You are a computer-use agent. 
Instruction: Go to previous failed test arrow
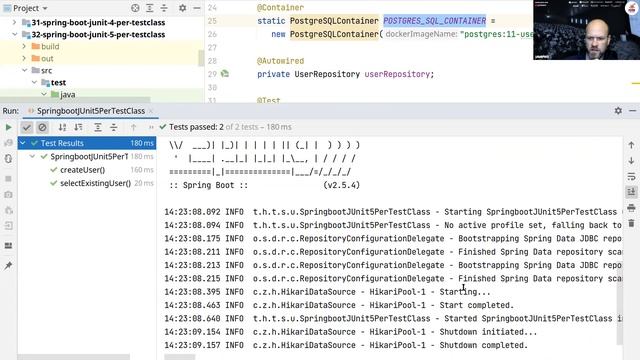tap(133, 127)
